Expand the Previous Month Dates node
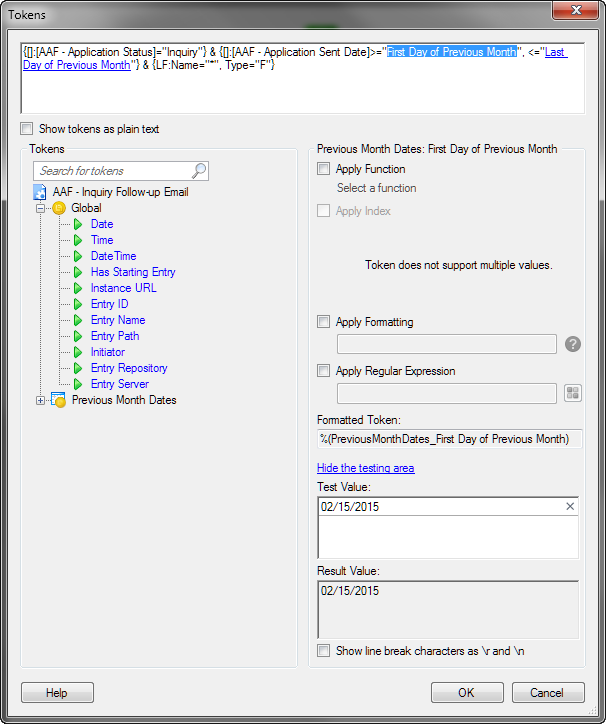The height and width of the screenshot is (724, 606). coord(41,400)
